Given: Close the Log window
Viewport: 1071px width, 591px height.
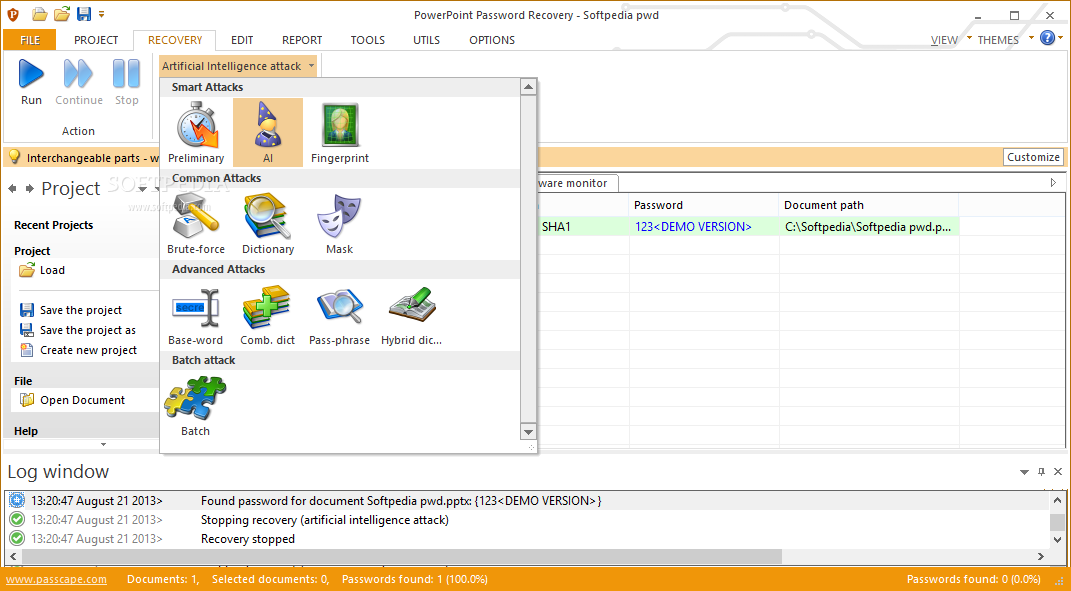Looking at the screenshot, I should click(x=1058, y=471).
